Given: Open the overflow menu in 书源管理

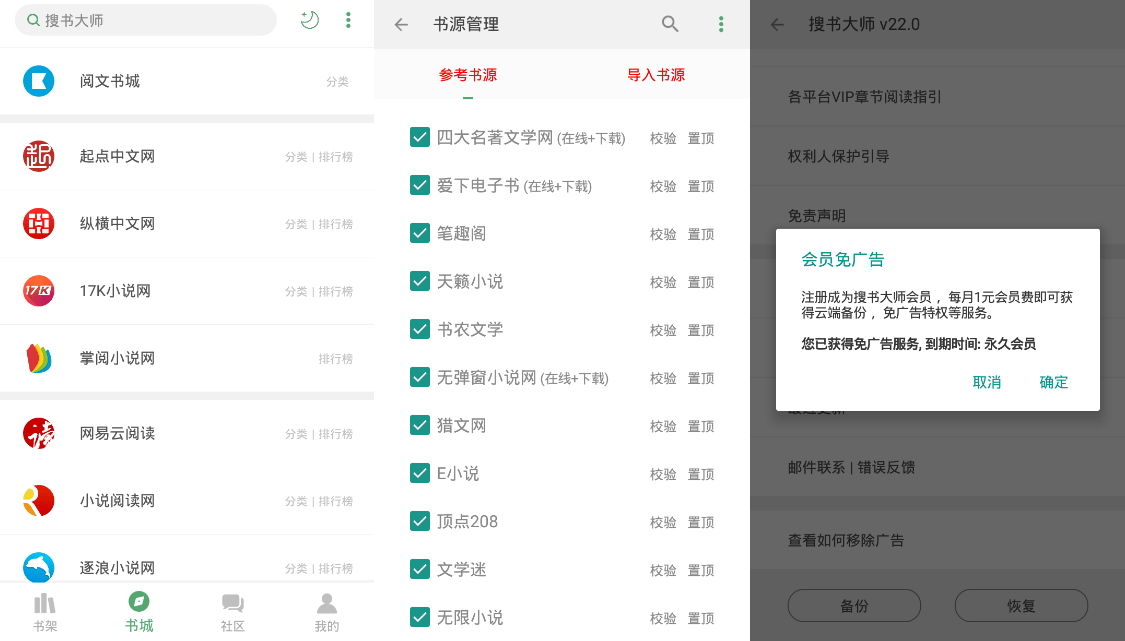Looking at the screenshot, I should pyautogui.click(x=721, y=24).
